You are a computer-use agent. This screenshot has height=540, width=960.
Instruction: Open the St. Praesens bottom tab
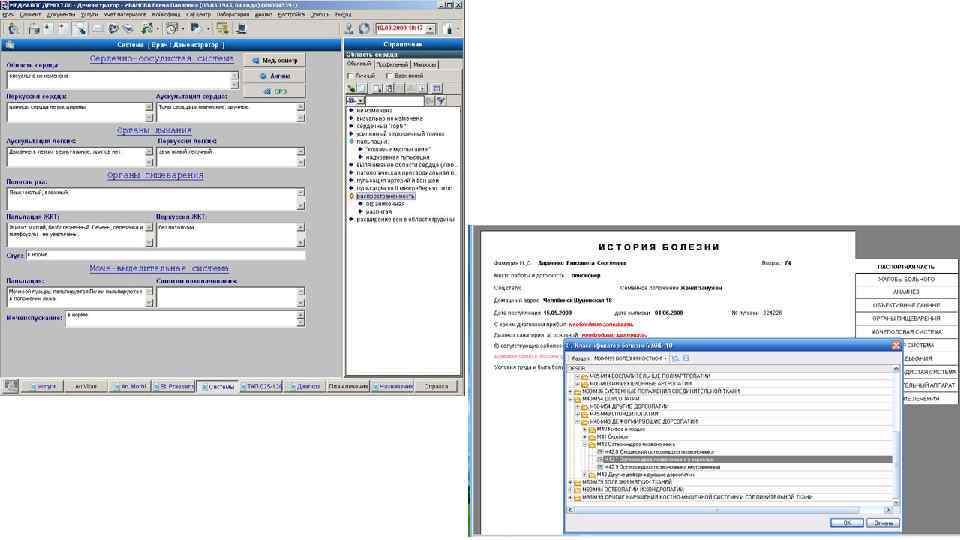(x=174, y=386)
